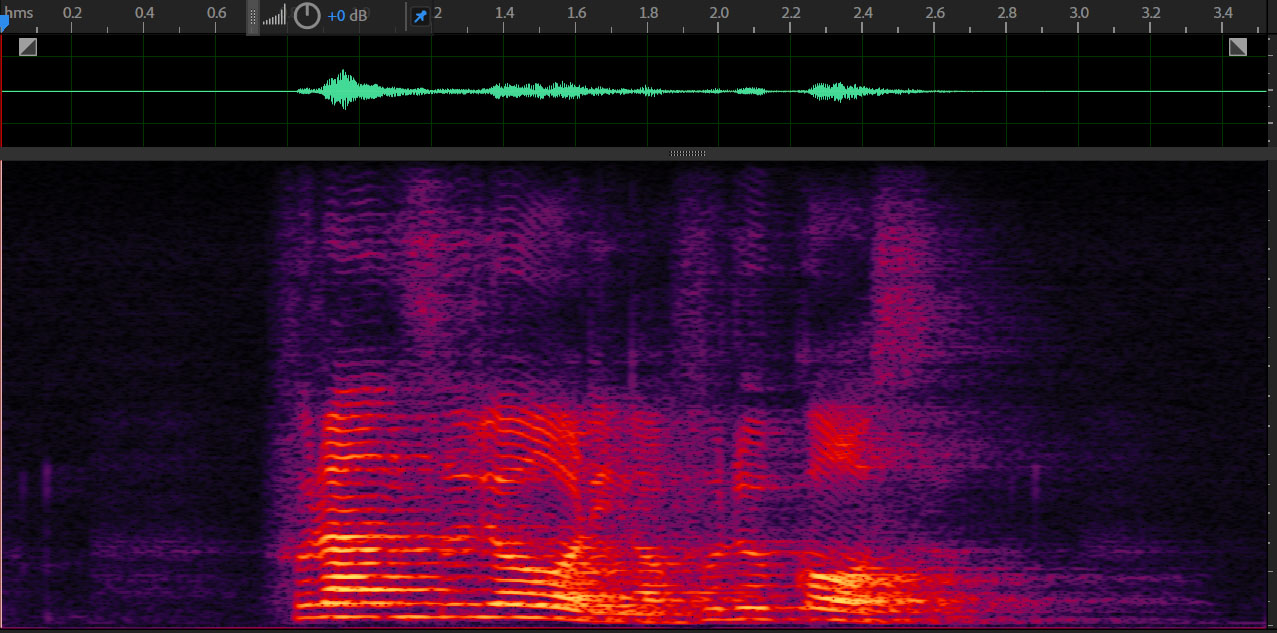
Task: Click the 2.0 mark on time ruler
Action: (x=719, y=13)
